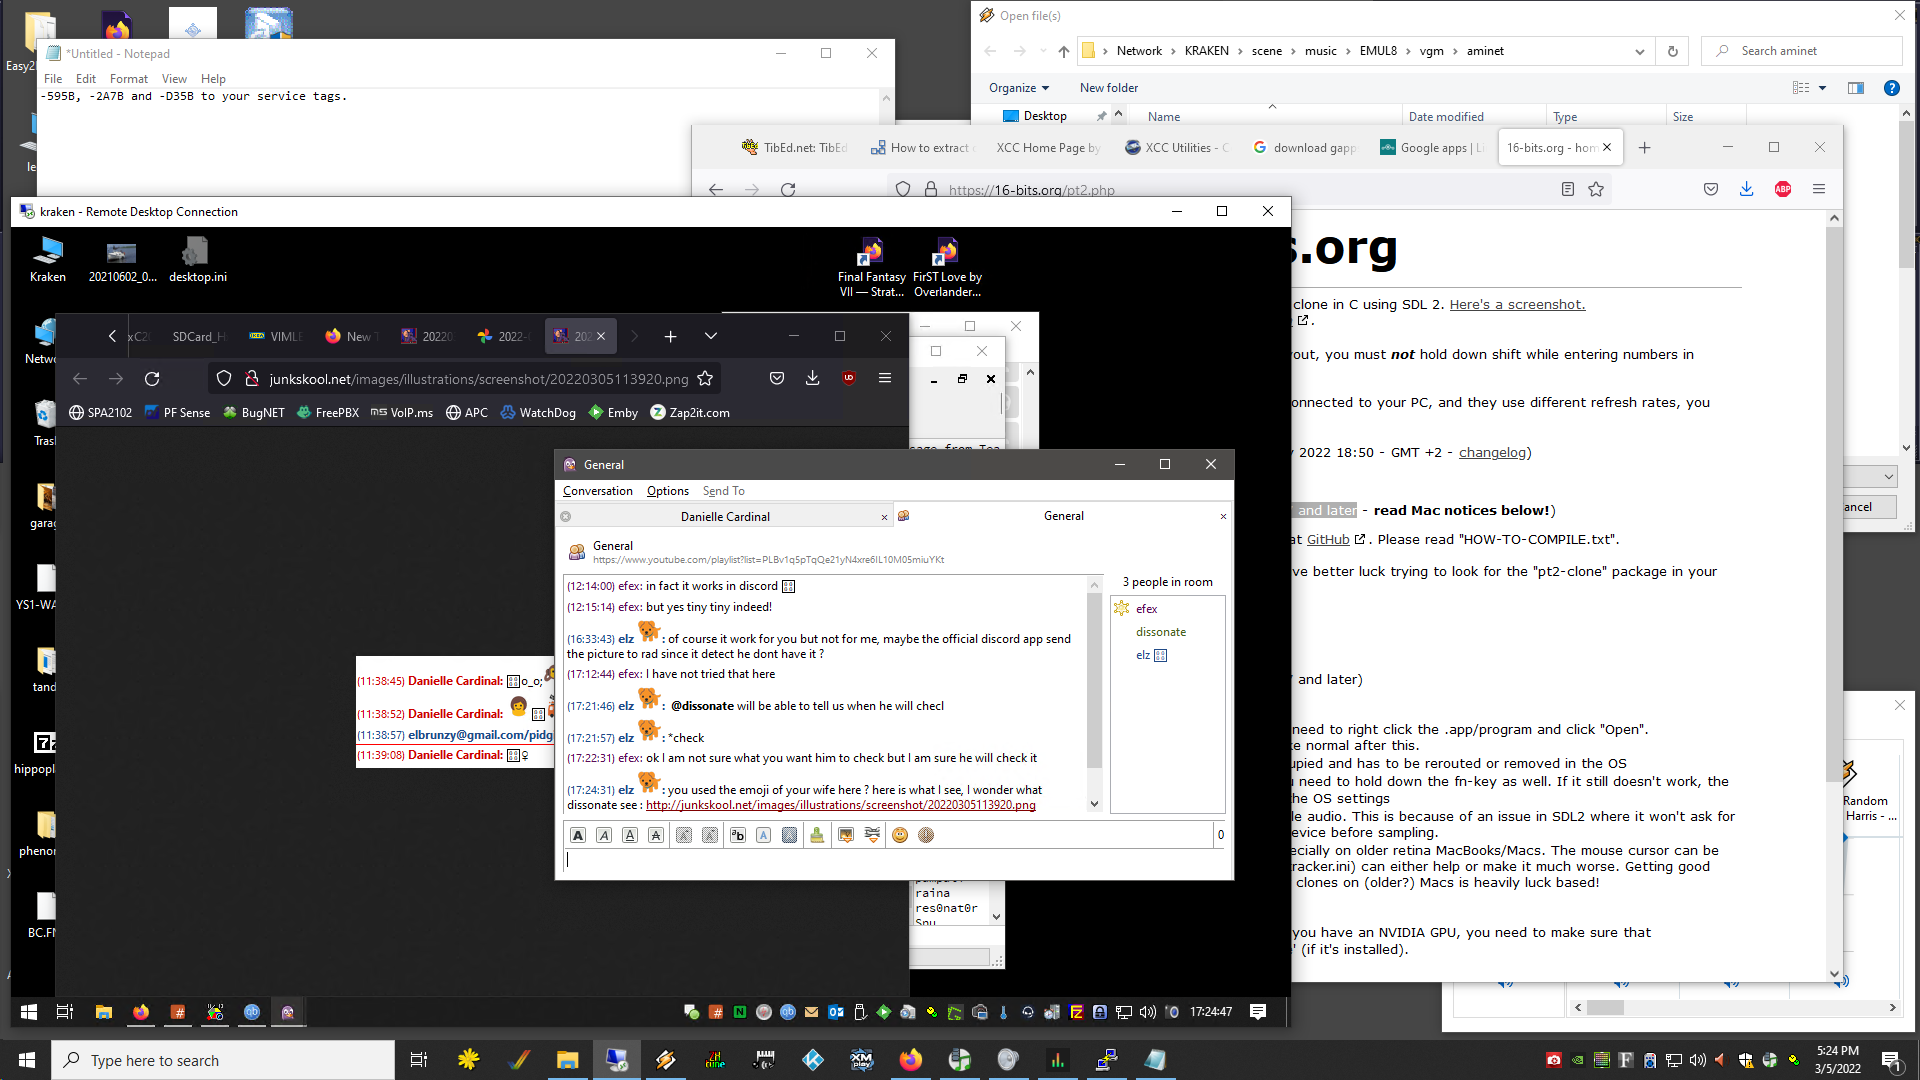The image size is (1920, 1080).
Task: Open the junkskool.net screenshot link in chat
Action: tap(841, 805)
